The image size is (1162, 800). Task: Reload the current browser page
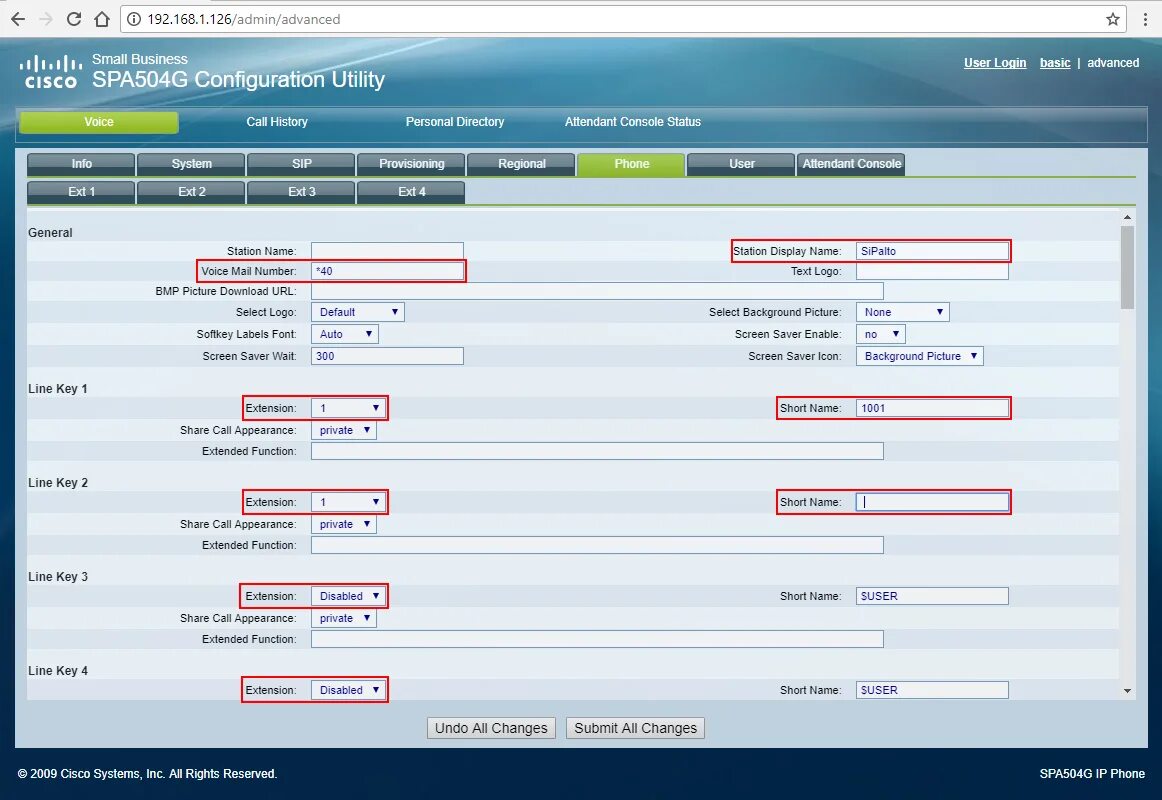coord(73,19)
